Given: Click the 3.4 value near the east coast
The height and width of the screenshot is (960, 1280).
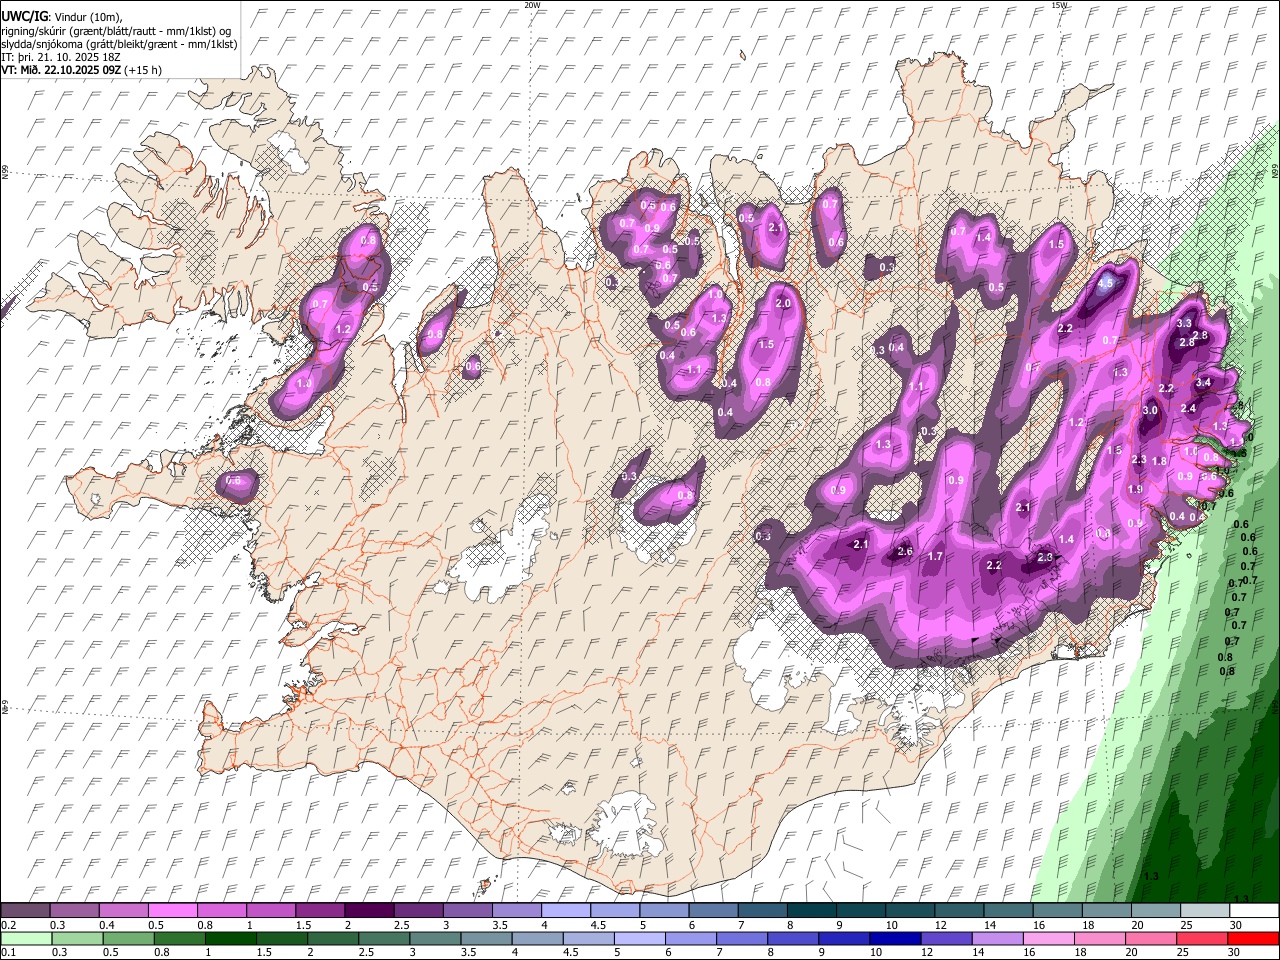Looking at the screenshot, I should 1203,382.
